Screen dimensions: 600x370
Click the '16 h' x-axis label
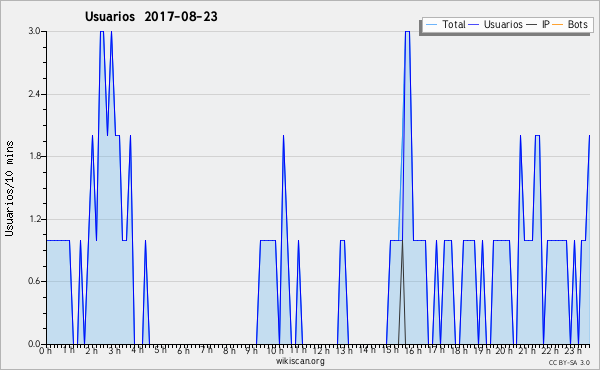413,350
